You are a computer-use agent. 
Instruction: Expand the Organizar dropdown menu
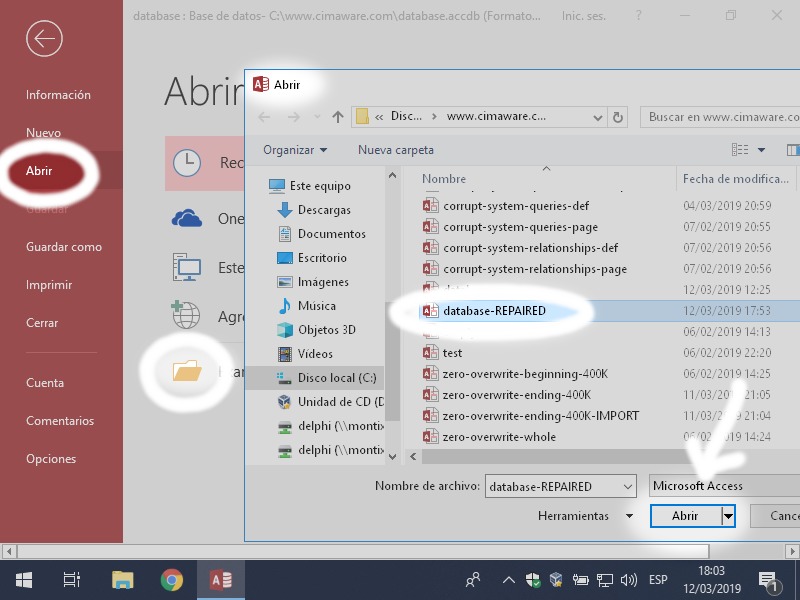(x=295, y=150)
